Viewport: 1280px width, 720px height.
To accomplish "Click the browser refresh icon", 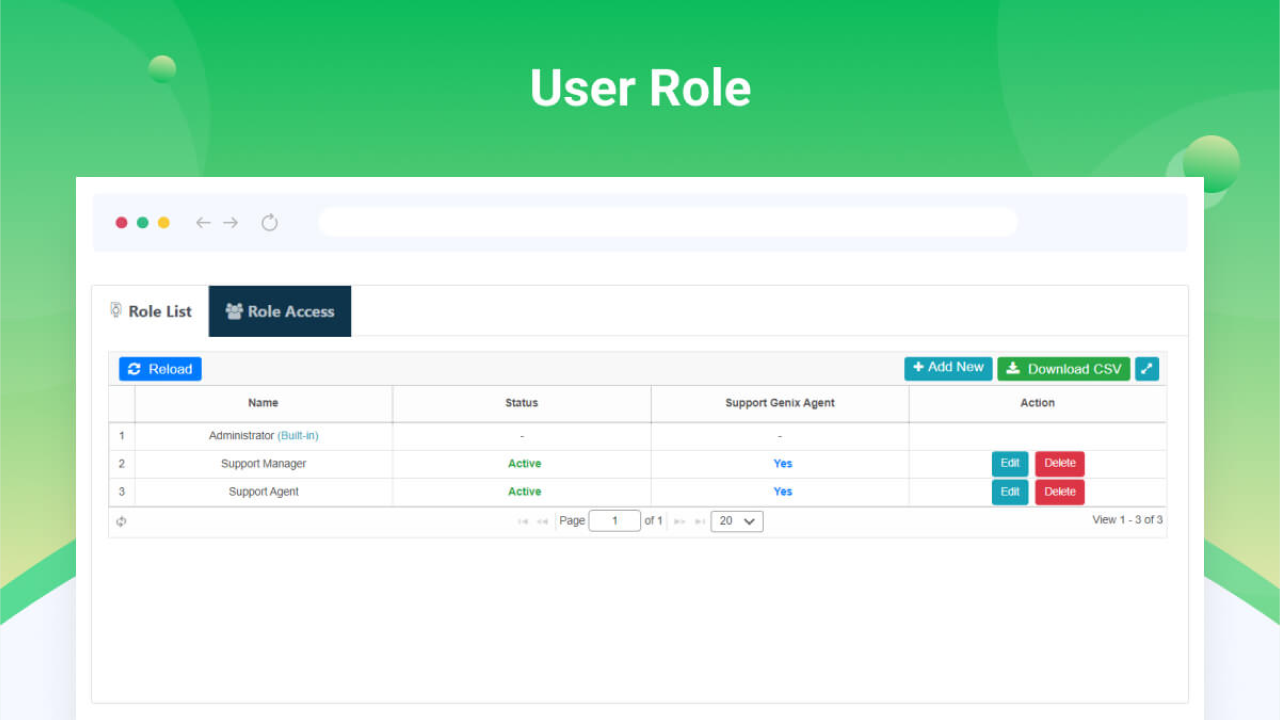I will pos(269,223).
